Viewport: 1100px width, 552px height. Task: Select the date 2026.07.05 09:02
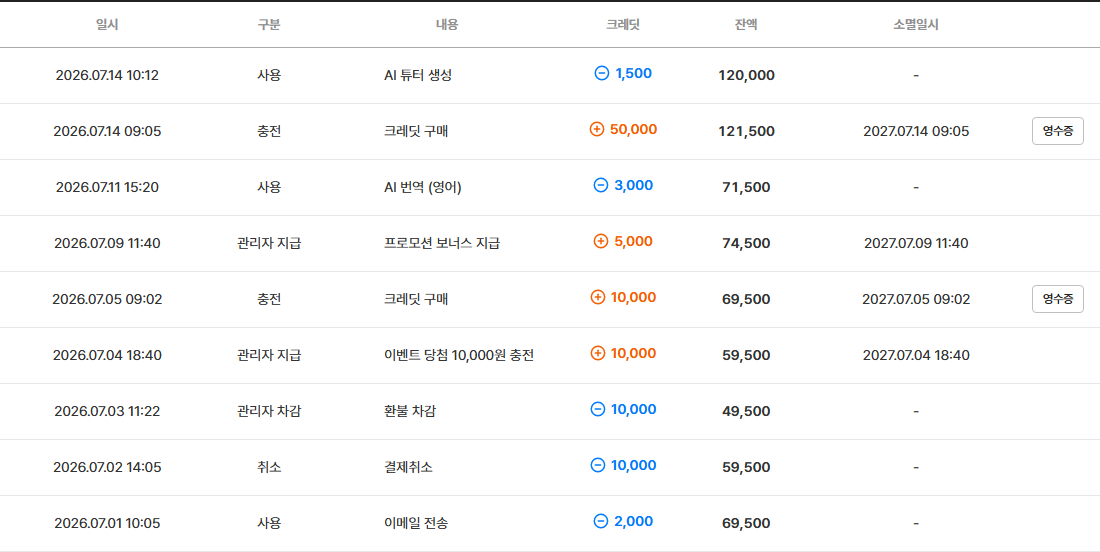coord(107,299)
